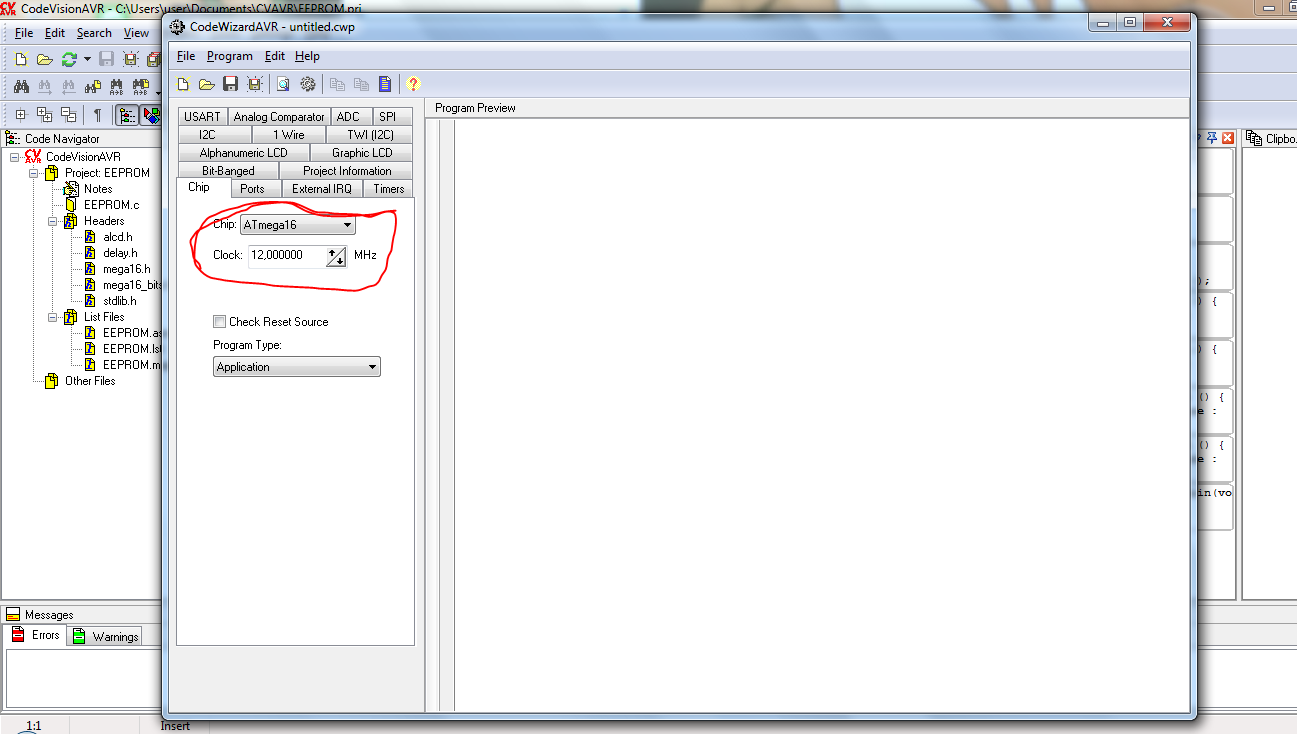Click Expand All Folds icon
The width and height of the screenshot is (1297, 734).
pyautogui.click(x=45, y=115)
